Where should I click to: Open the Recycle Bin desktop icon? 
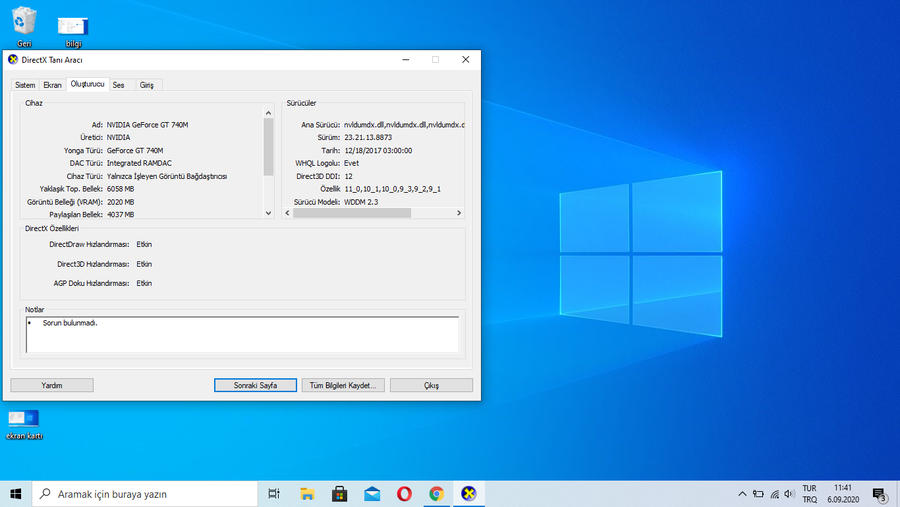24,26
